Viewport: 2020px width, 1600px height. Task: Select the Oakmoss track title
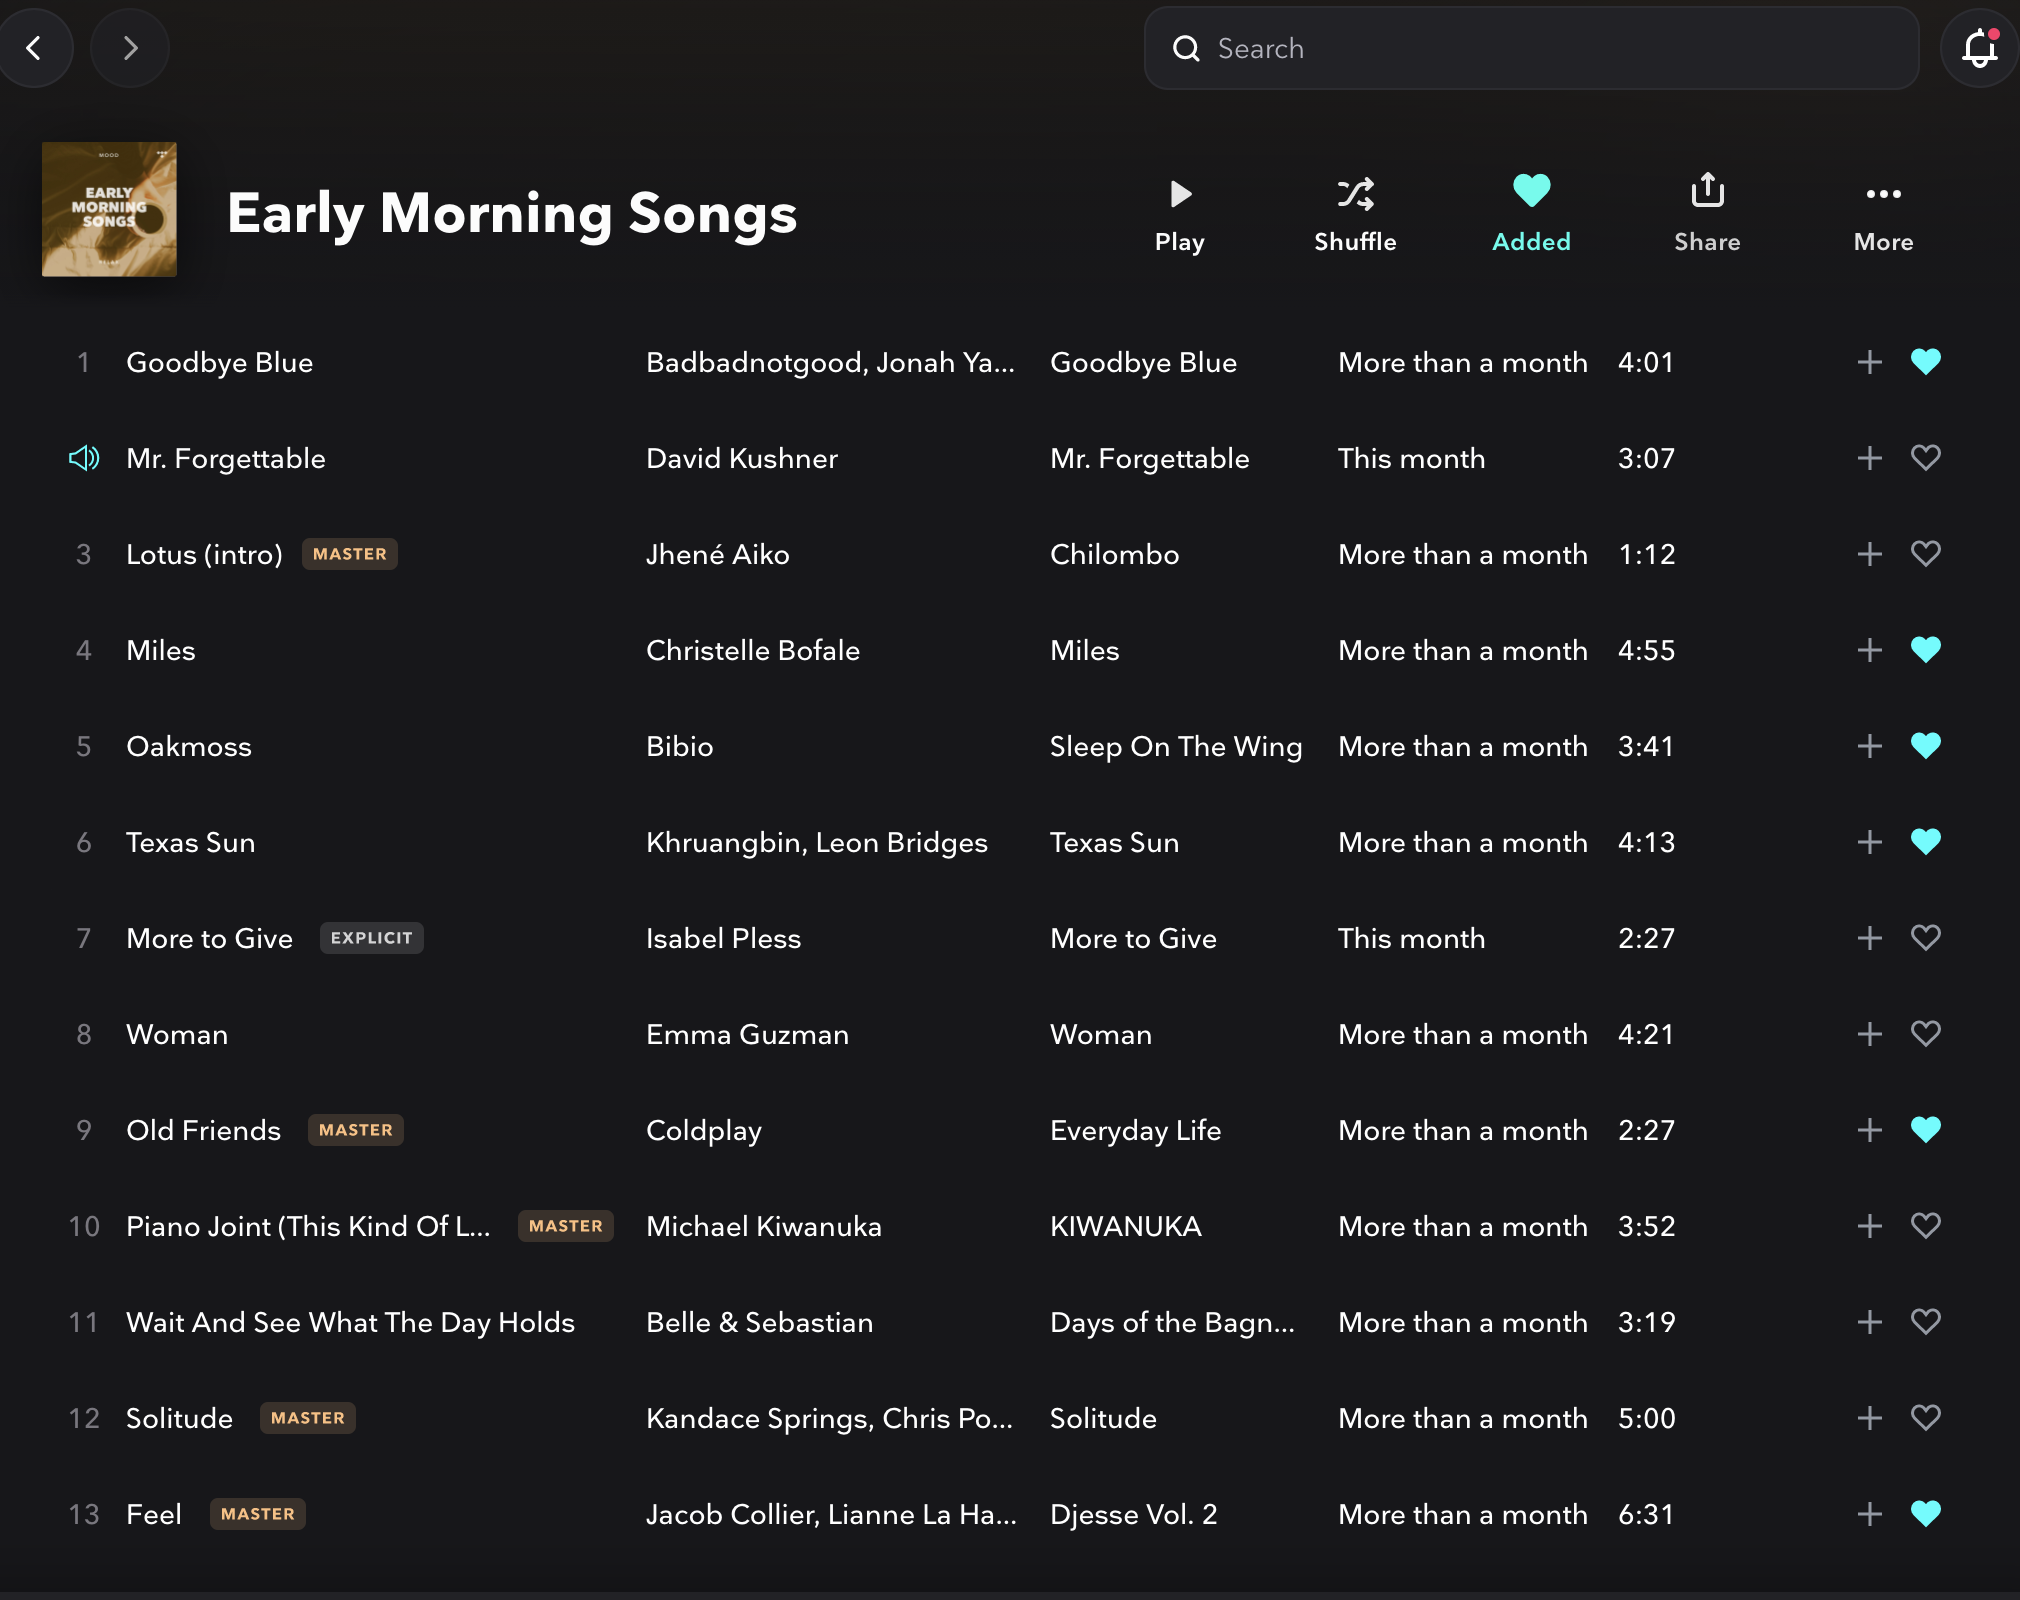pos(189,746)
